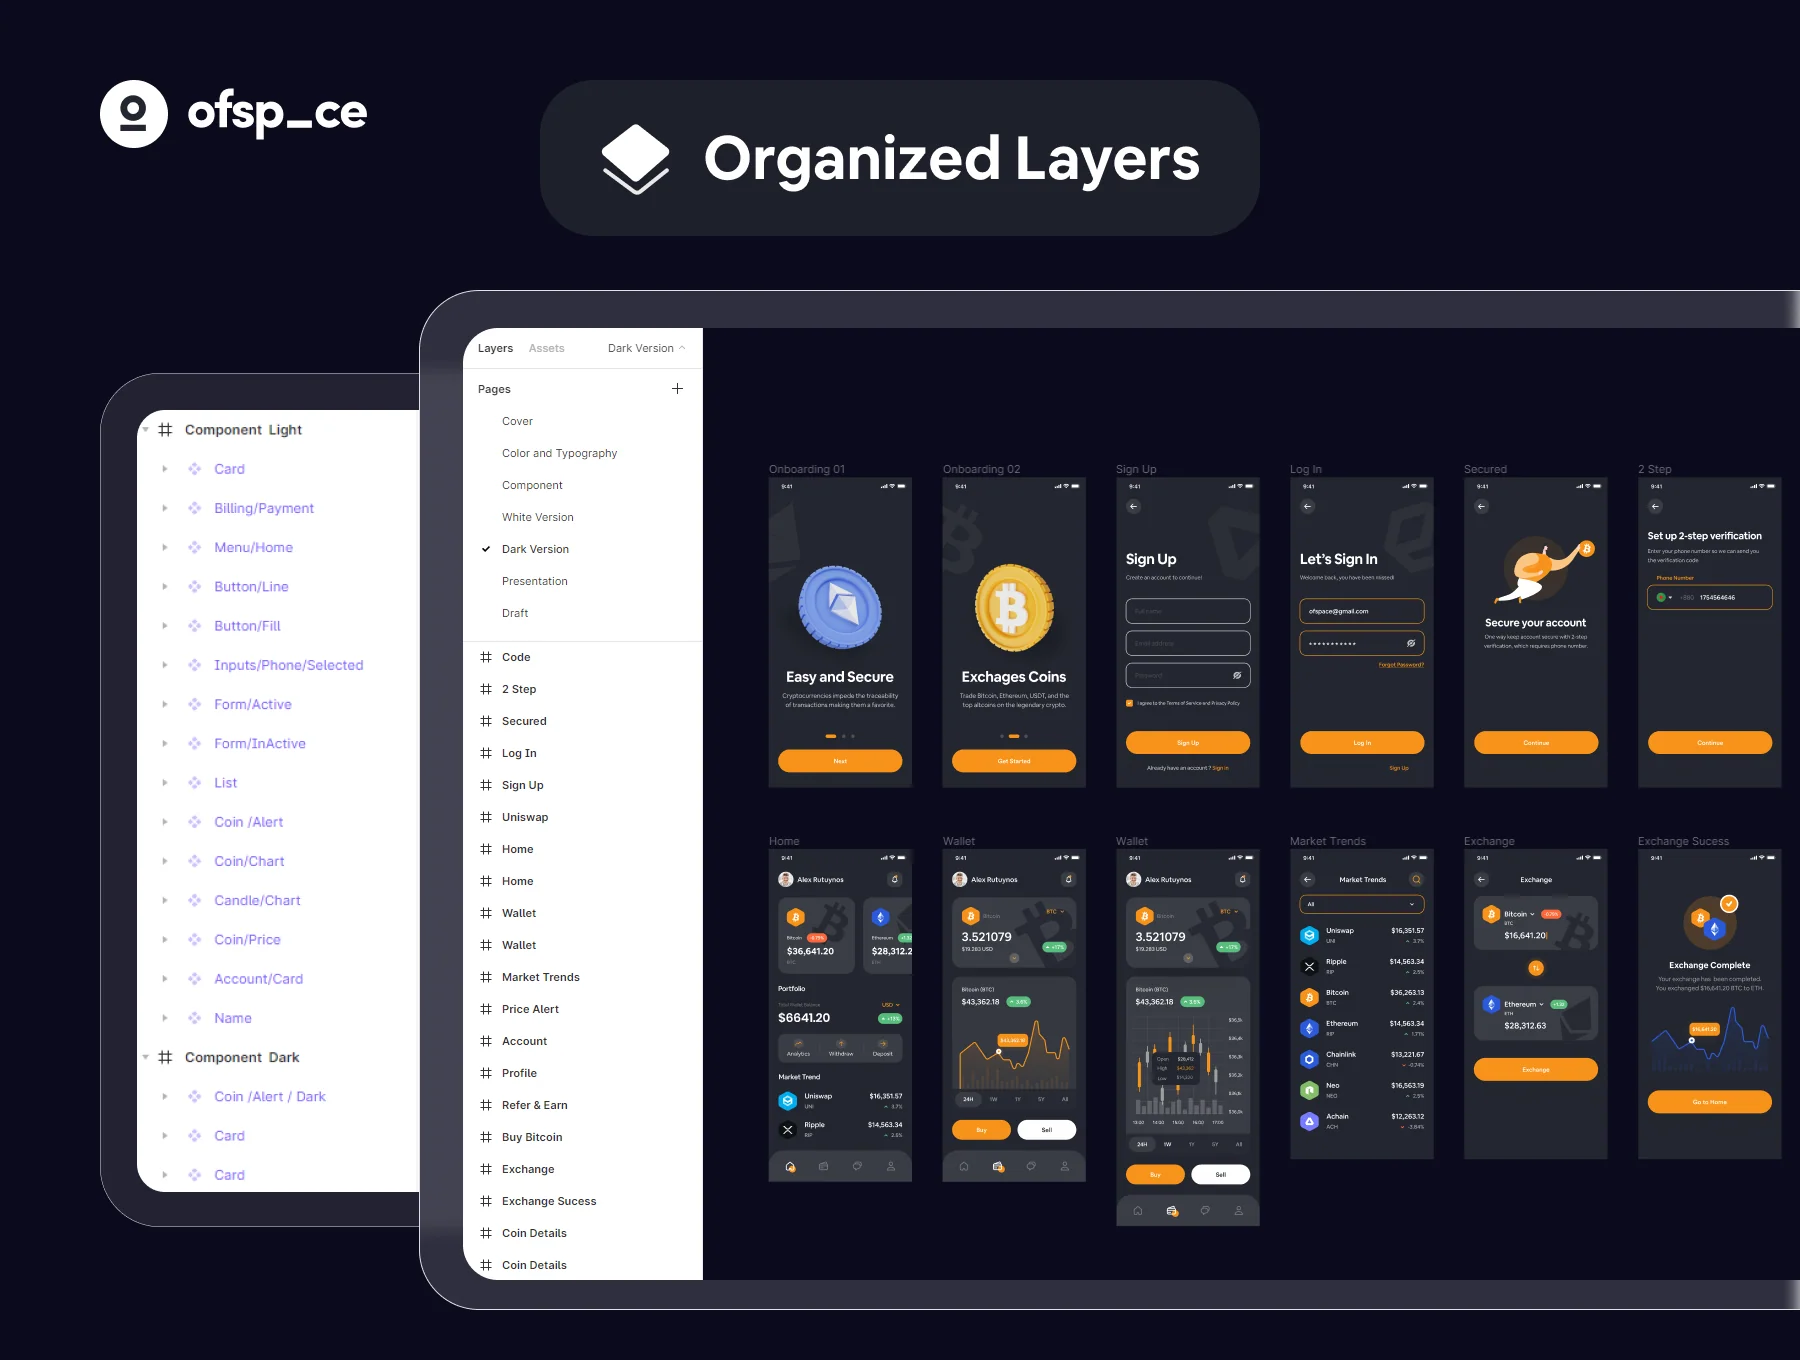Toggle password visibility eye on Sign Up screen
The width and height of the screenshot is (1800, 1360).
(x=1237, y=675)
